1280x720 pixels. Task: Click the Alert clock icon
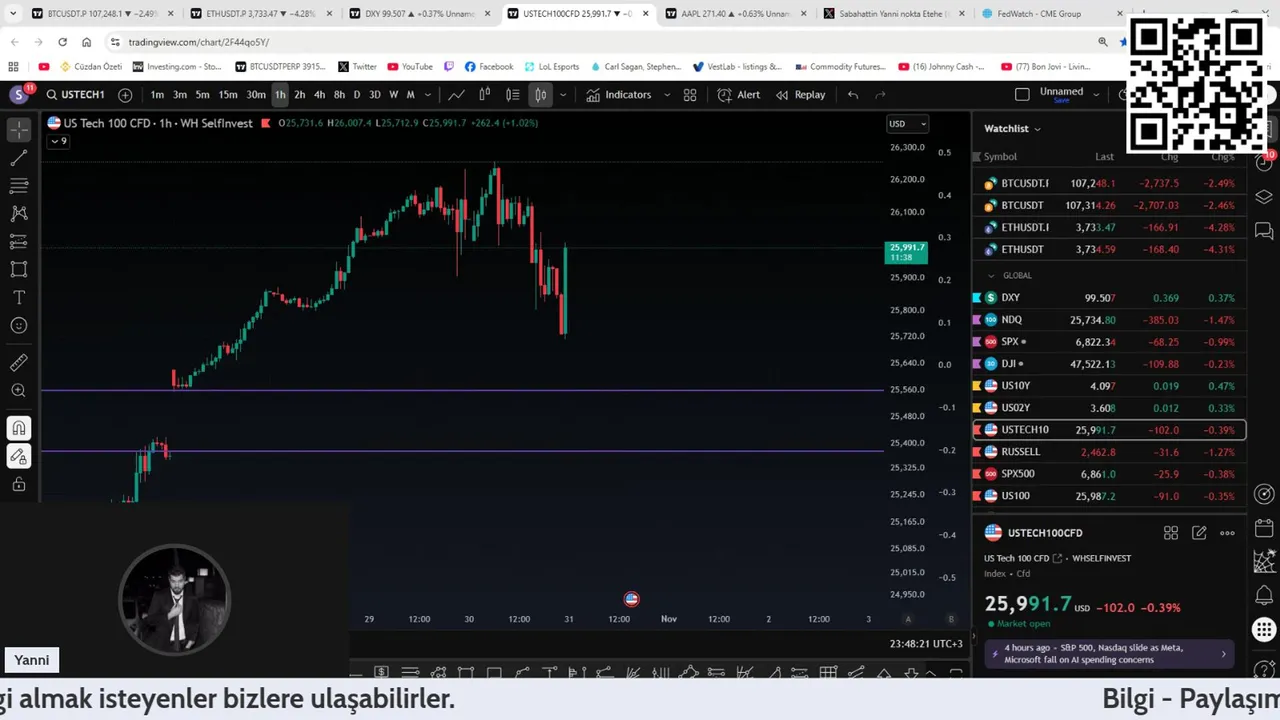[x=725, y=95]
